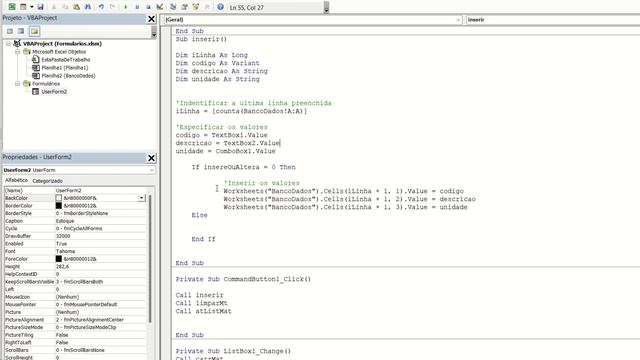Toggle Design Mode icon
640x360 pixels.
click(160, 7)
